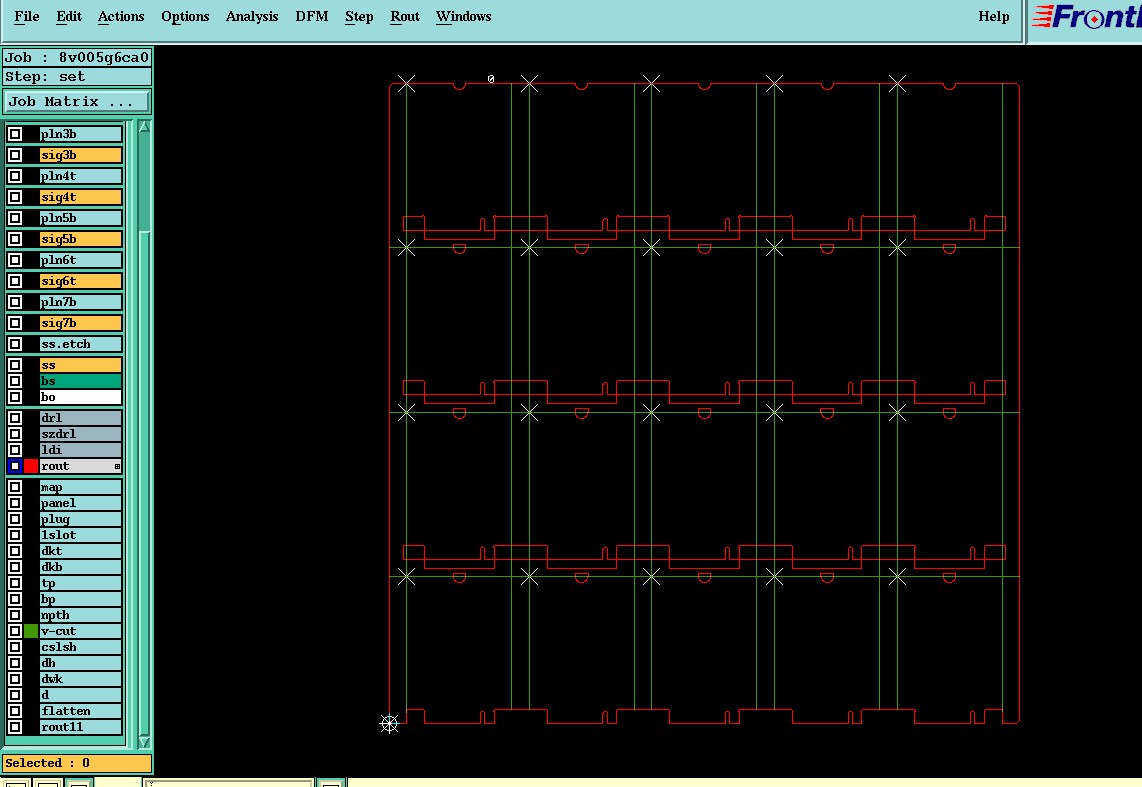This screenshot has width=1142, height=787.
Task: Click the datum origin marker in the canvas
Action: point(390,724)
